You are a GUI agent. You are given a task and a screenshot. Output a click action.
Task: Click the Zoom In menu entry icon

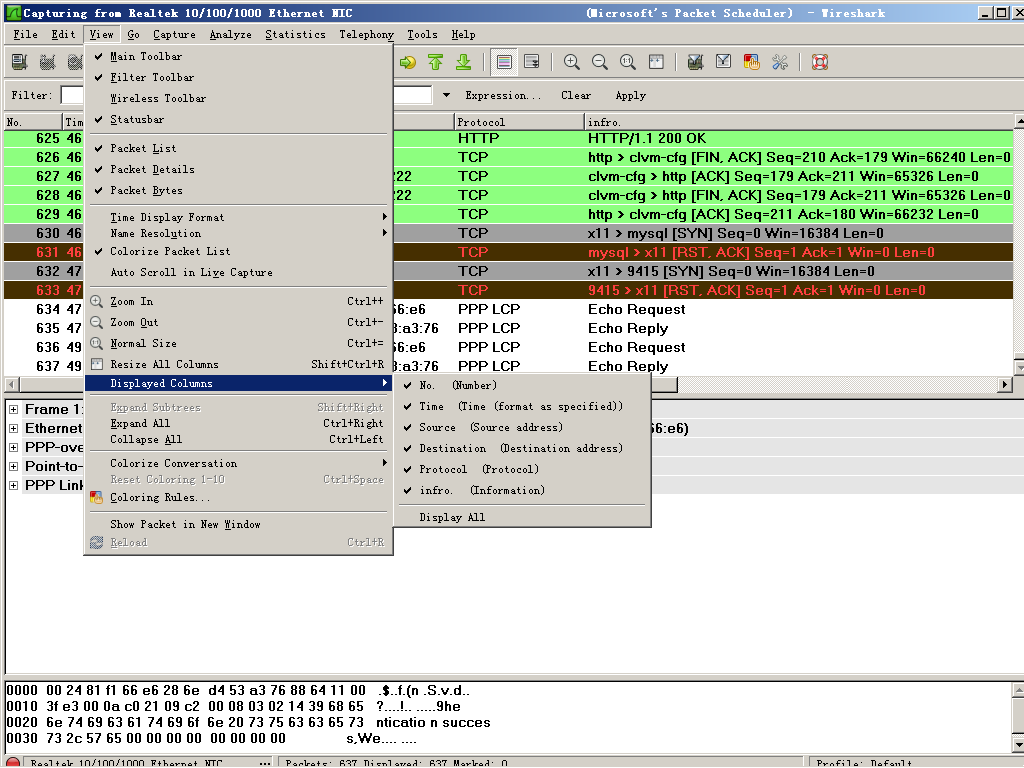[97, 301]
